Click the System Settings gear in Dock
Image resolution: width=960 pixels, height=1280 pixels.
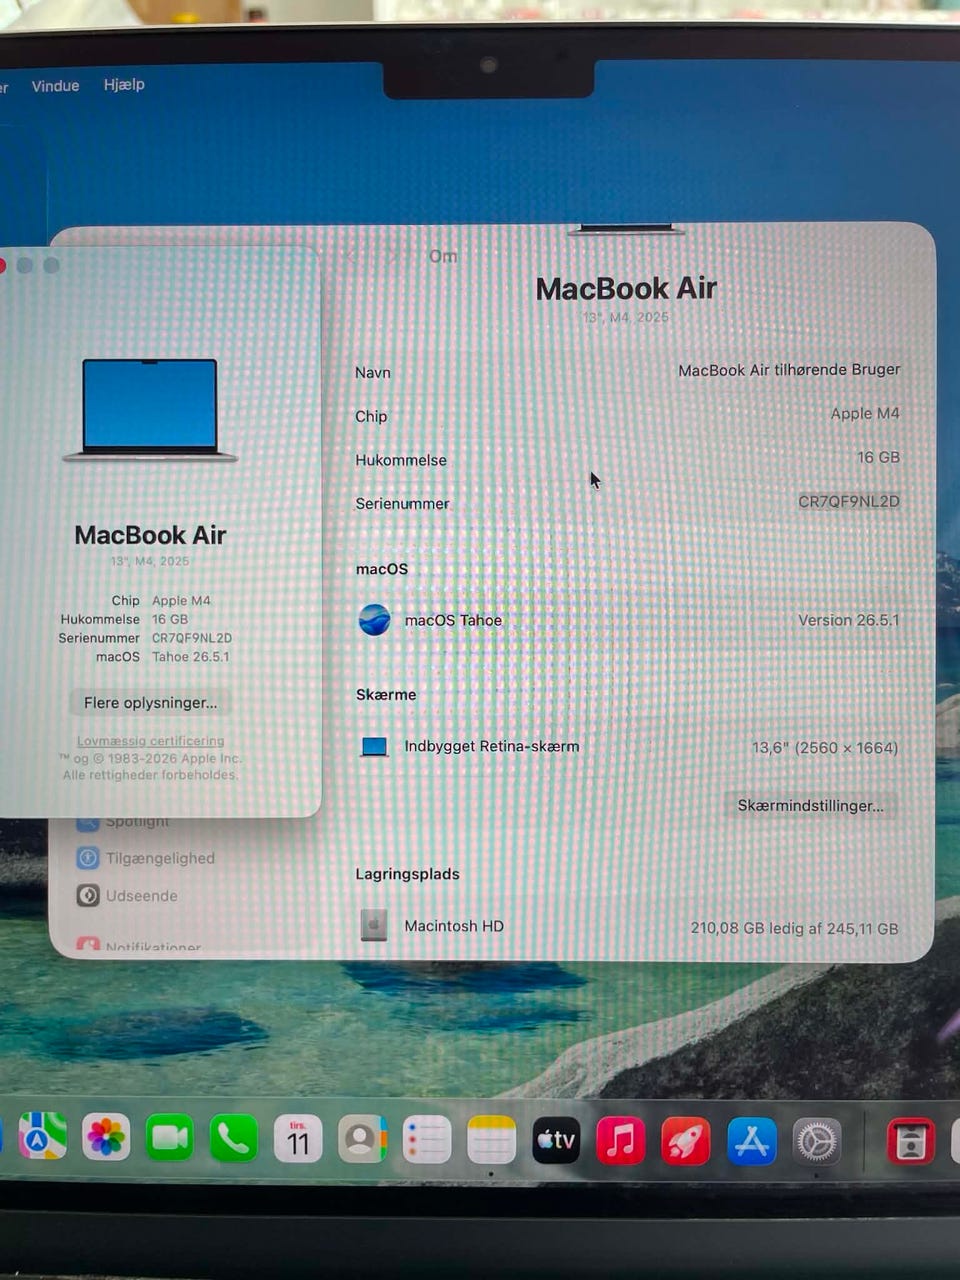816,1141
